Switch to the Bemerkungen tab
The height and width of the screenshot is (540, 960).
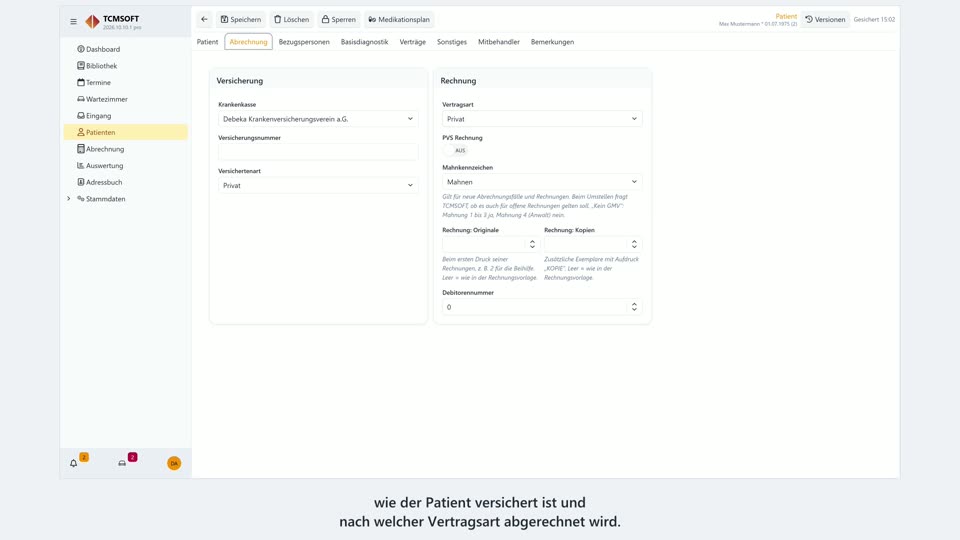pyautogui.click(x=552, y=42)
